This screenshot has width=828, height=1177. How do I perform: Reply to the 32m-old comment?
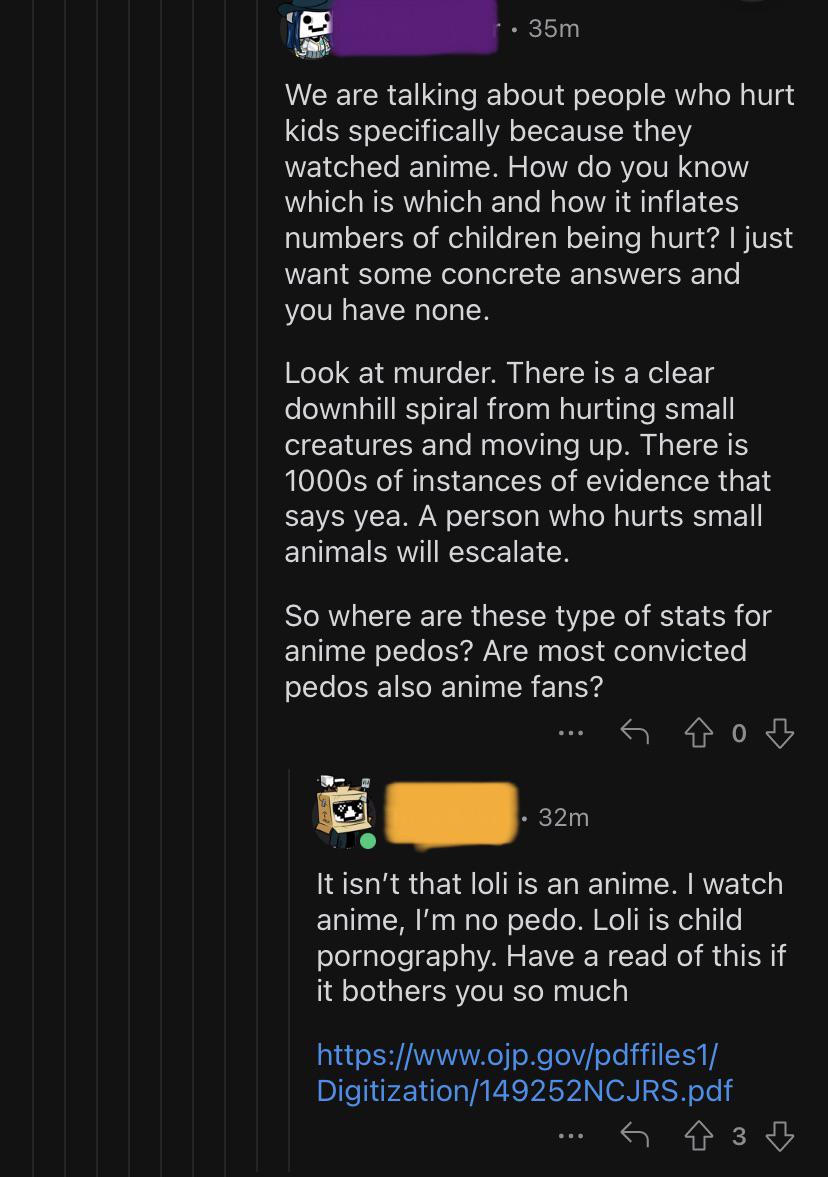tap(635, 1135)
